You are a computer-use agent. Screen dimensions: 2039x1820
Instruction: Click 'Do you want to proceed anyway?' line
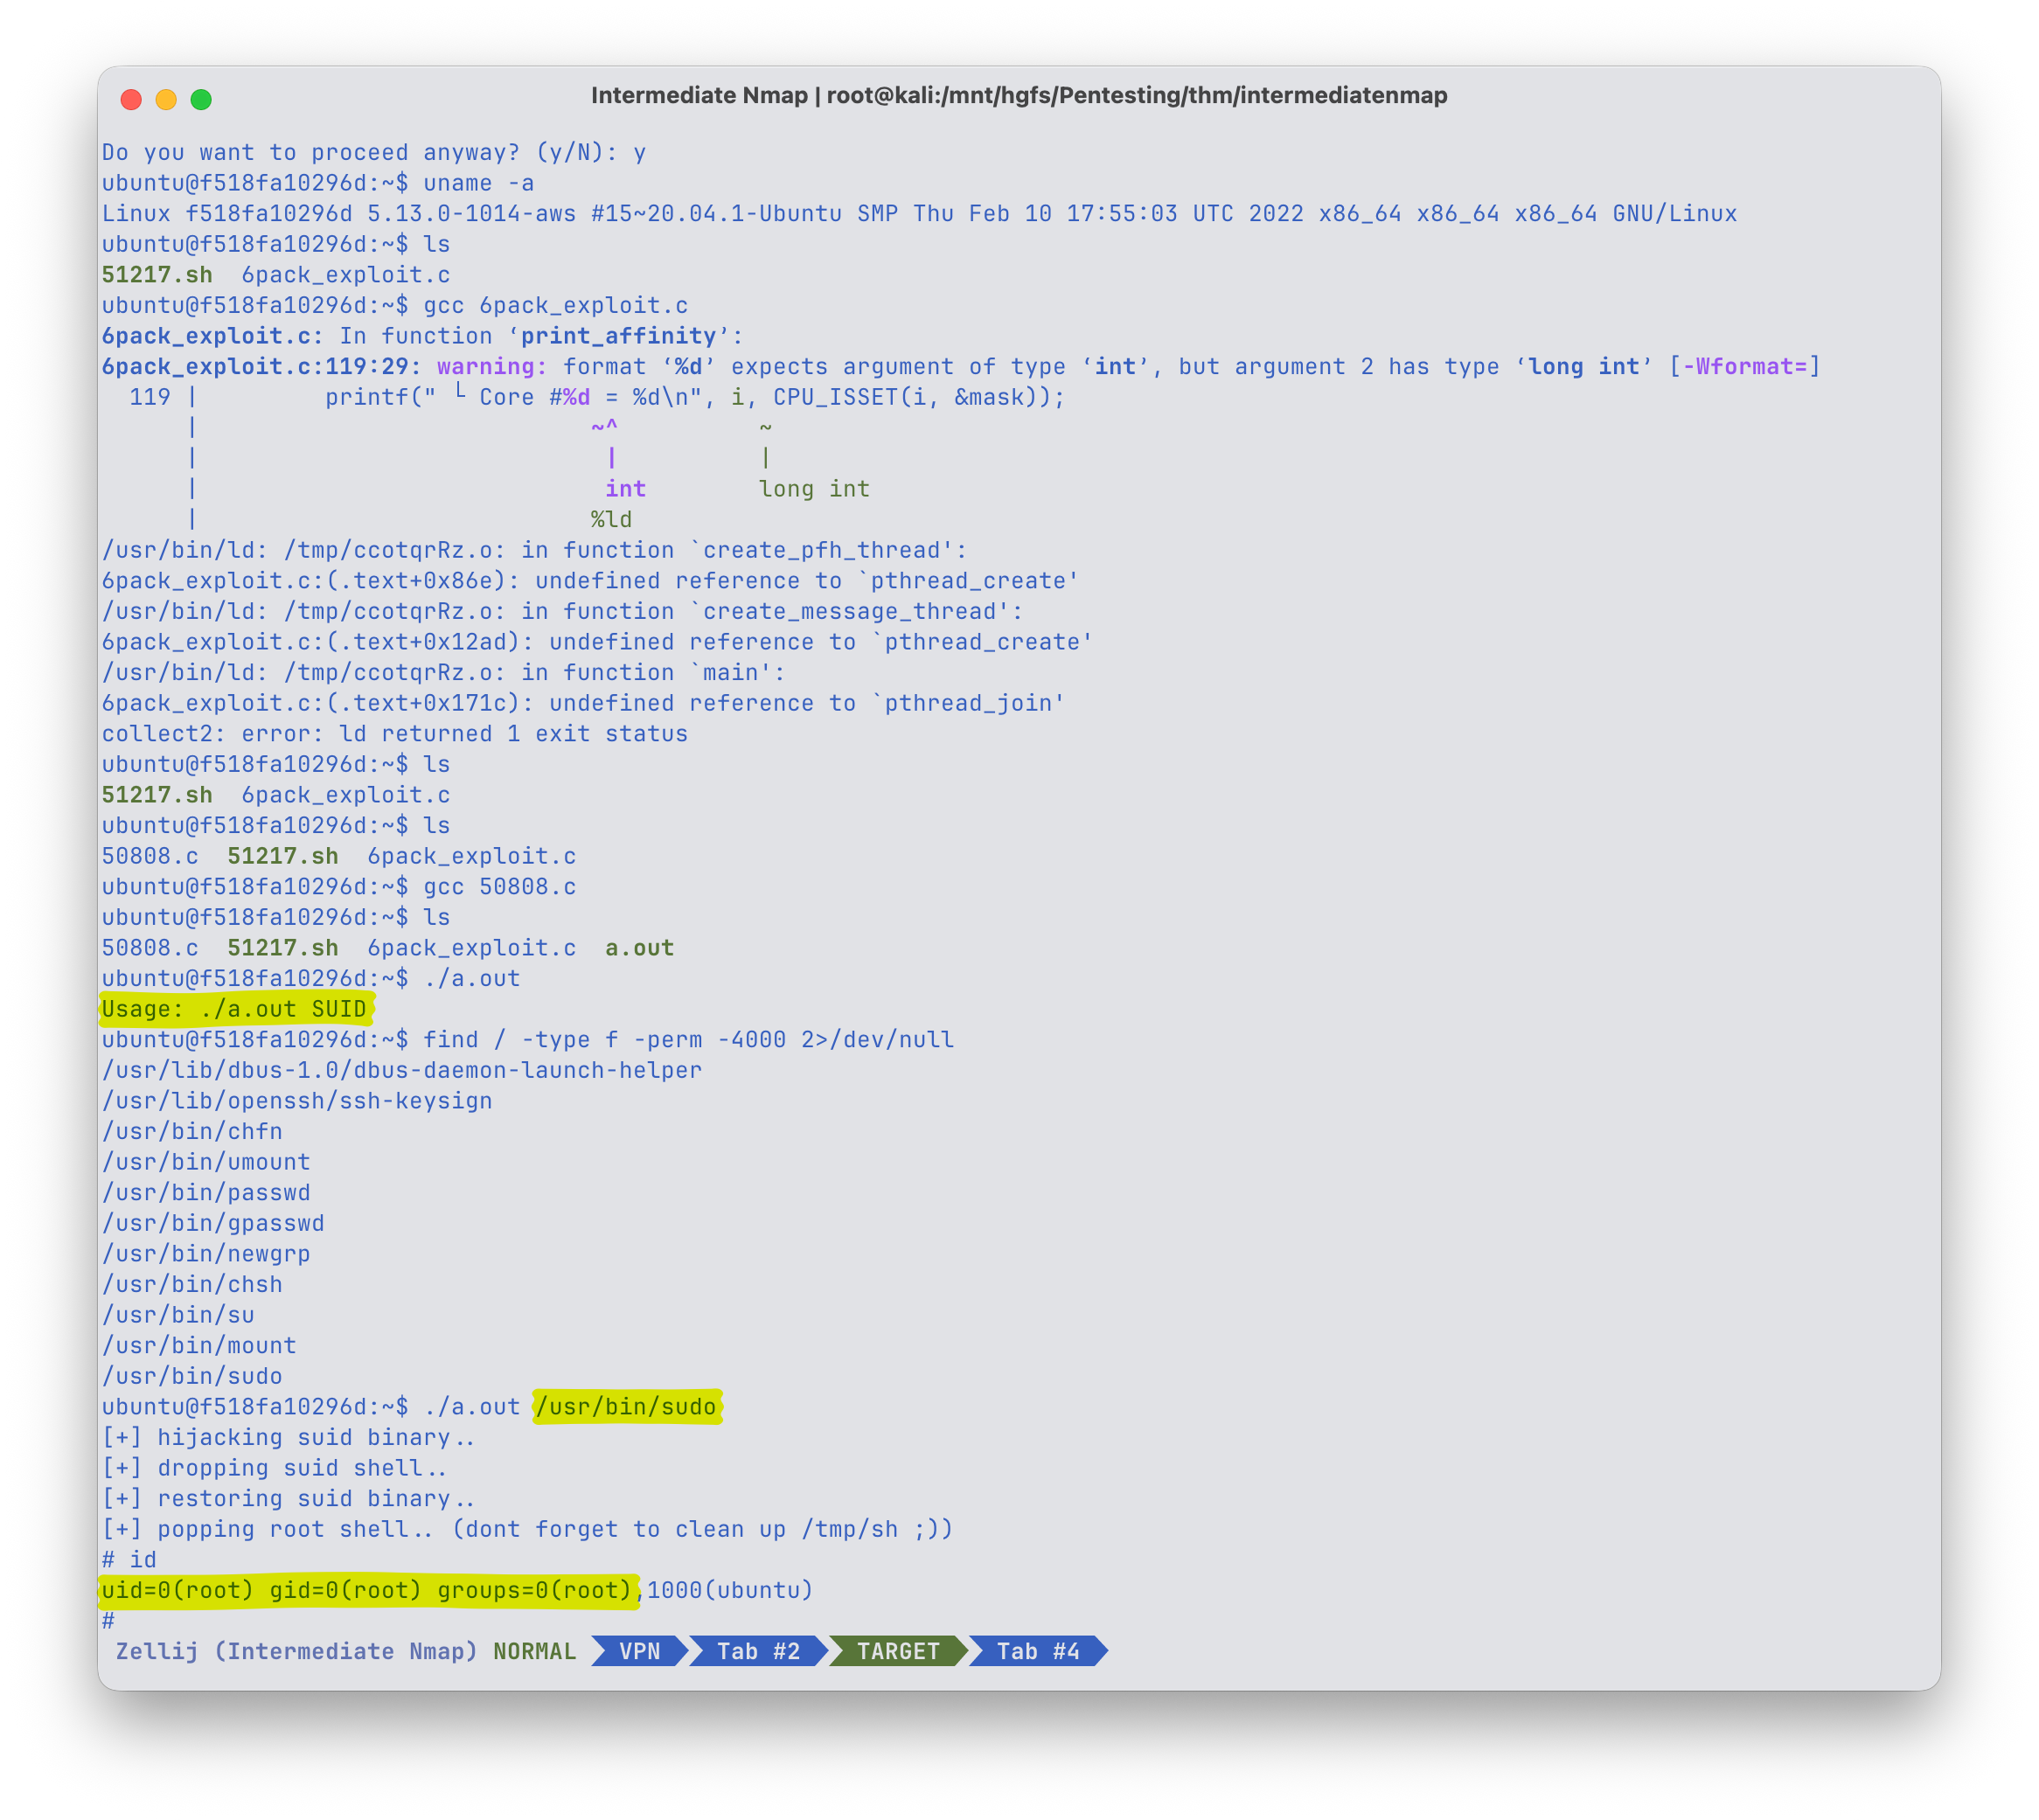click(374, 153)
